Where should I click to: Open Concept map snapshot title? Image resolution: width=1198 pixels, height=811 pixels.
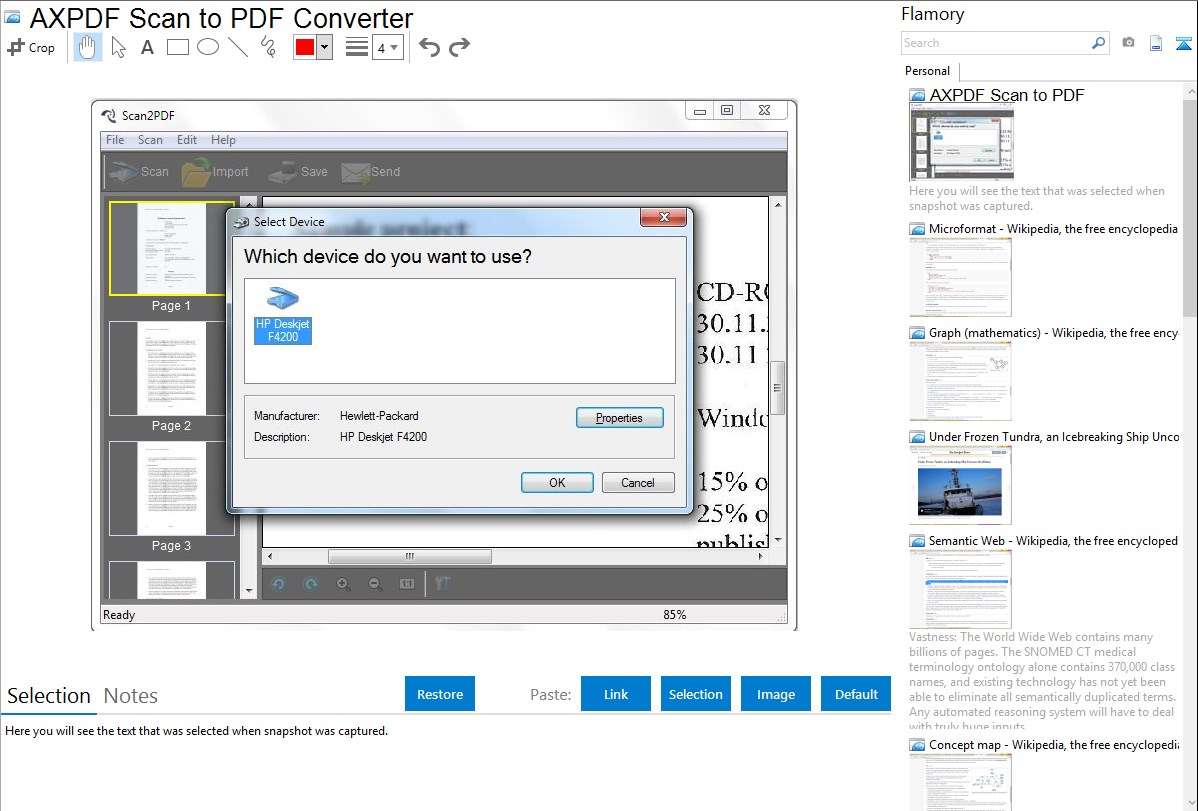pos(1053,745)
